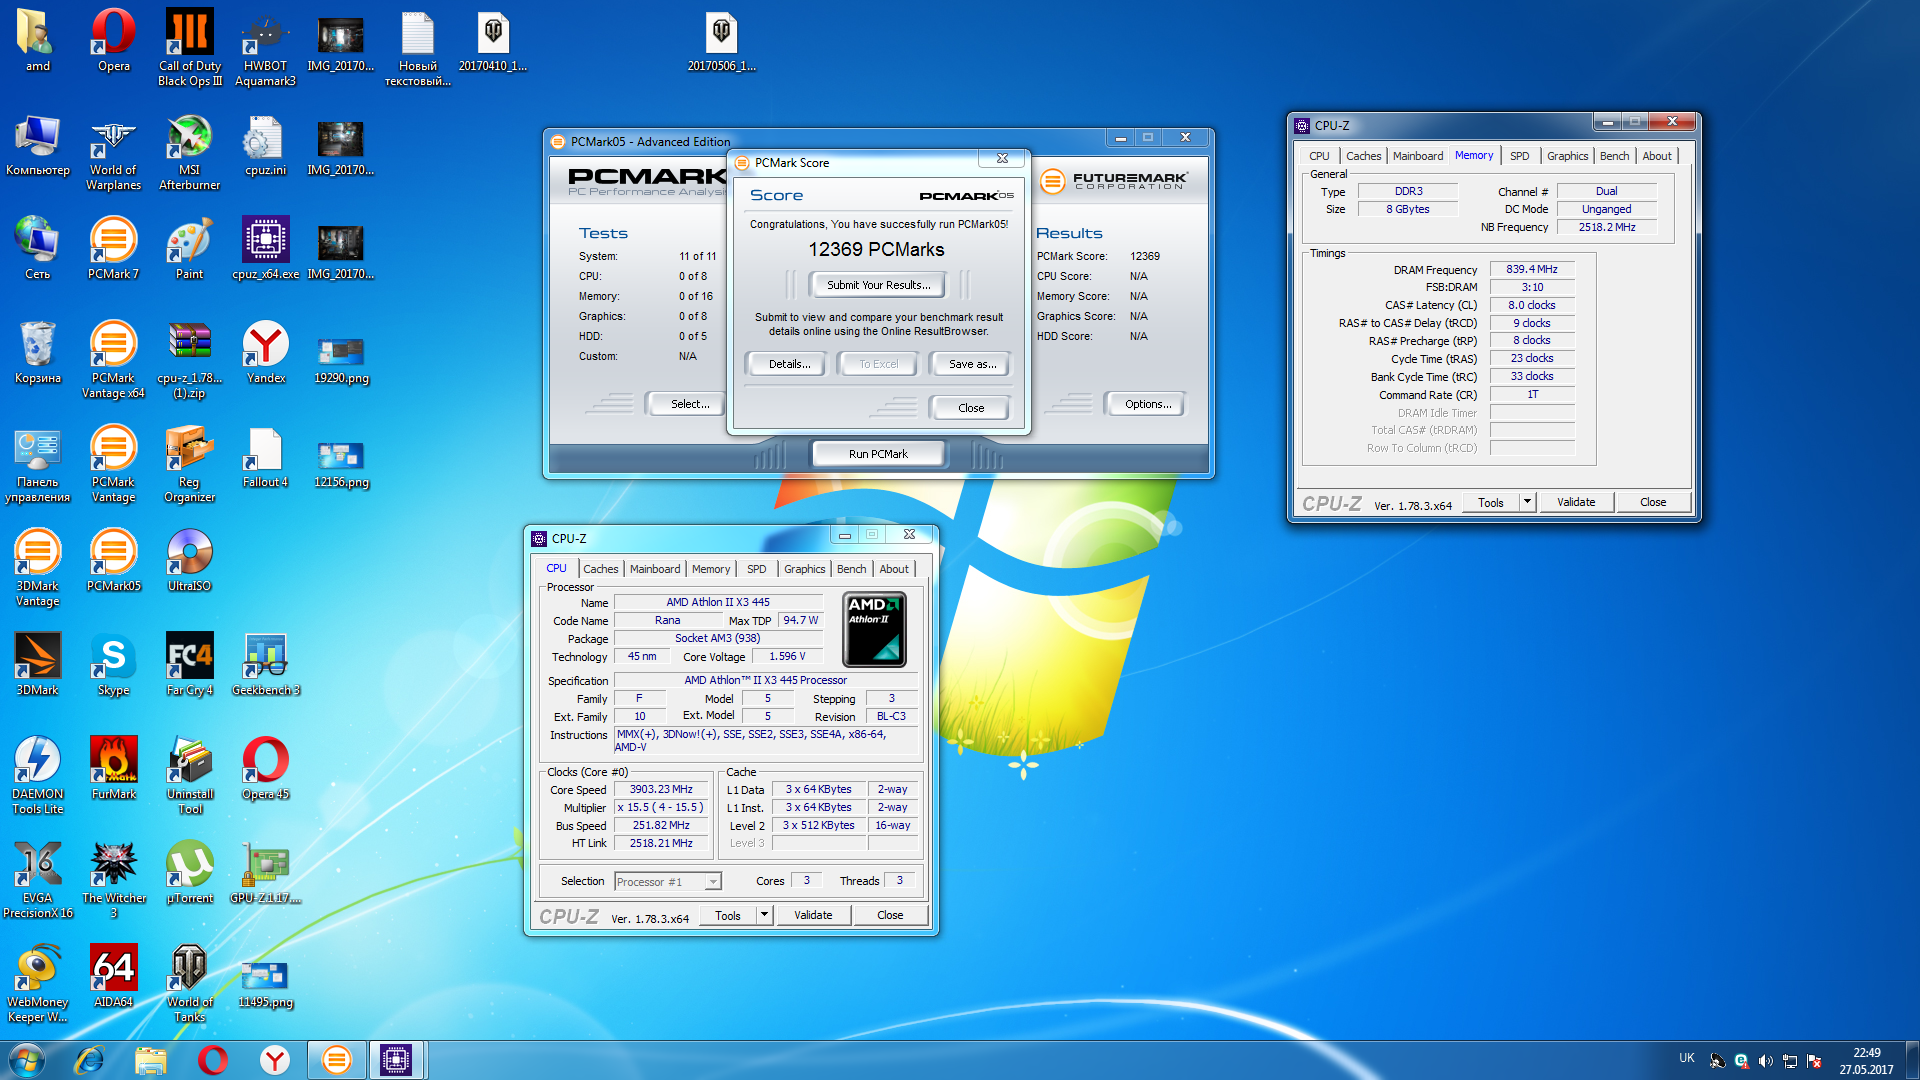This screenshot has width=1920, height=1080.
Task: Click 12369 PCMarks score text
Action: [876, 250]
